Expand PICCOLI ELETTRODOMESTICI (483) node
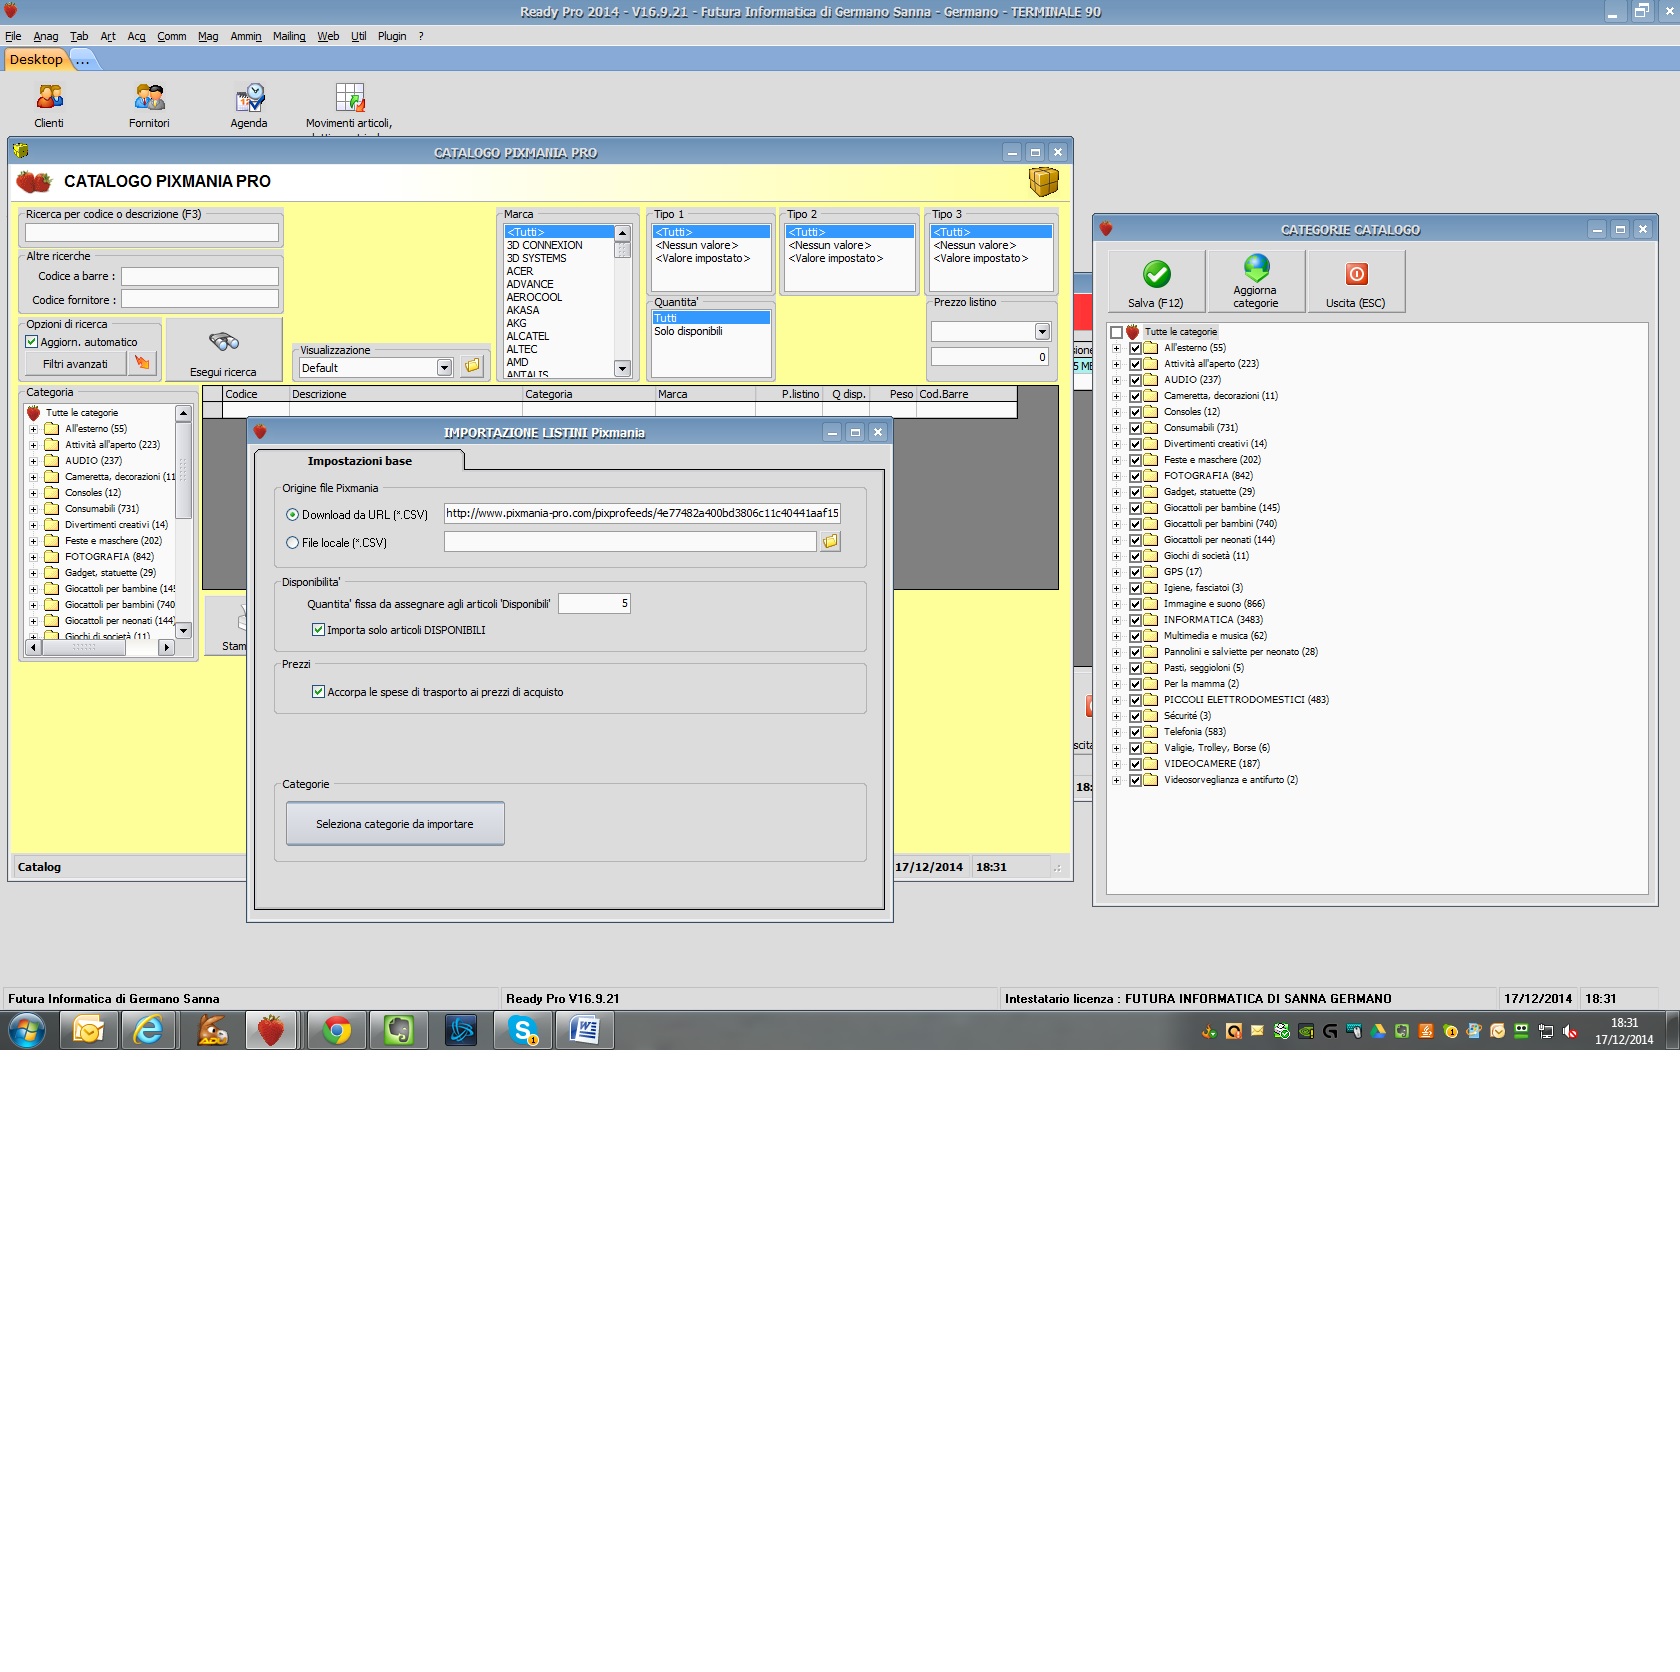Image resolution: width=1680 pixels, height=1672 pixels. pos(1116,700)
